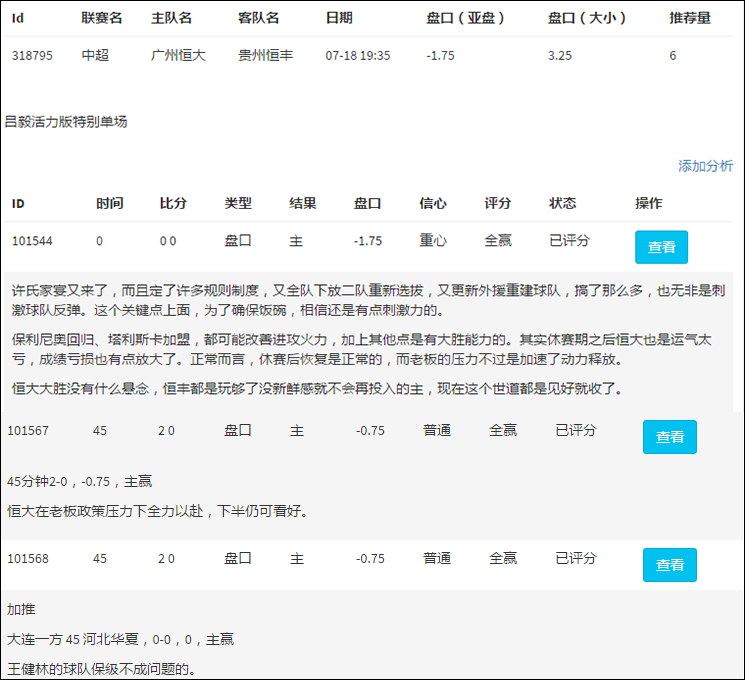Click paragraph starting 许氏家宴又来了
The width and height of the screenshot is (745, 680).
pyautogui.click(x=368, y=300)
